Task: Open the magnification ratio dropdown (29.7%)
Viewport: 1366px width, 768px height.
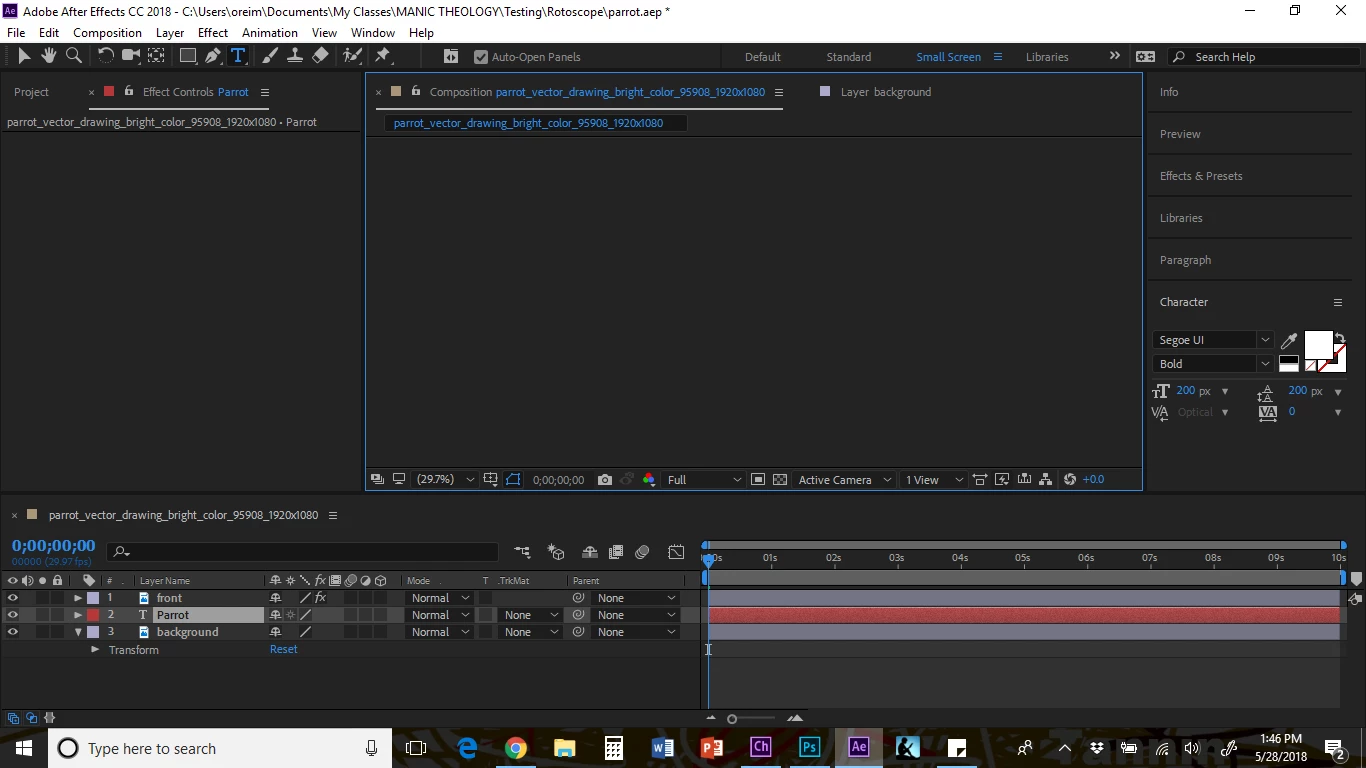Action: 444,480
